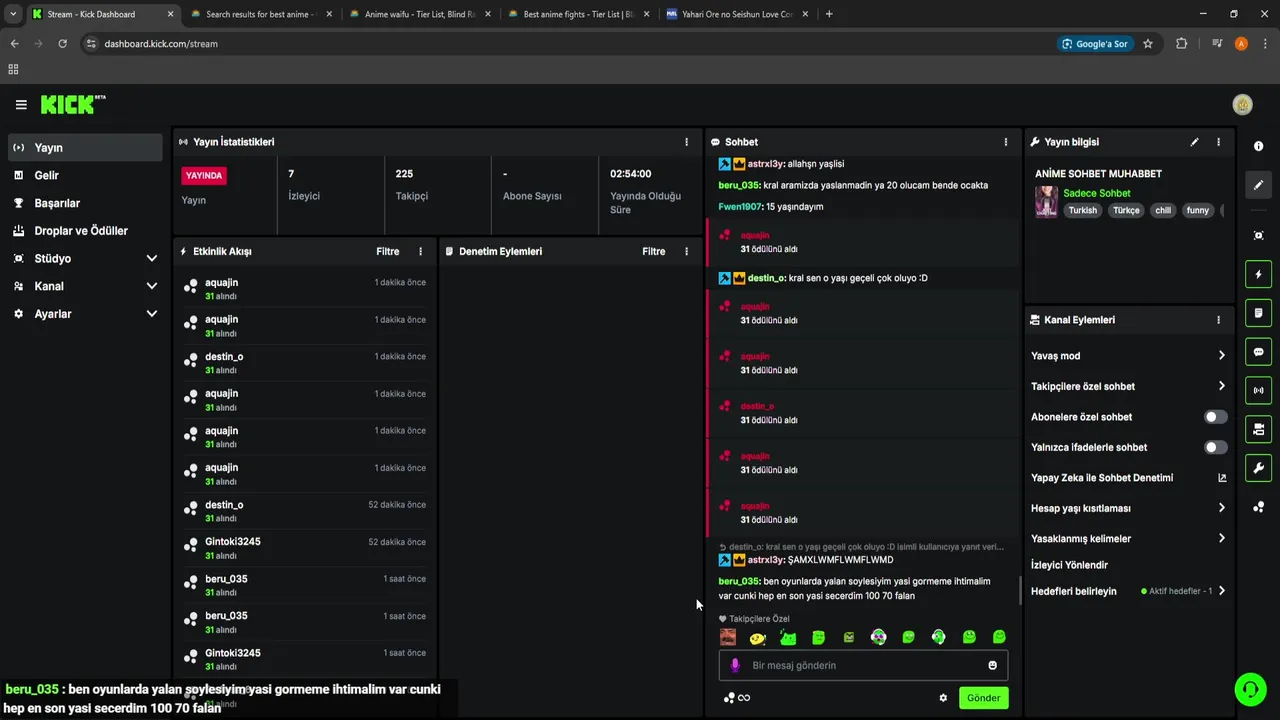Insert the green headphones emote
Viewport: 1280px width, 720px height.
coord(938,637)
